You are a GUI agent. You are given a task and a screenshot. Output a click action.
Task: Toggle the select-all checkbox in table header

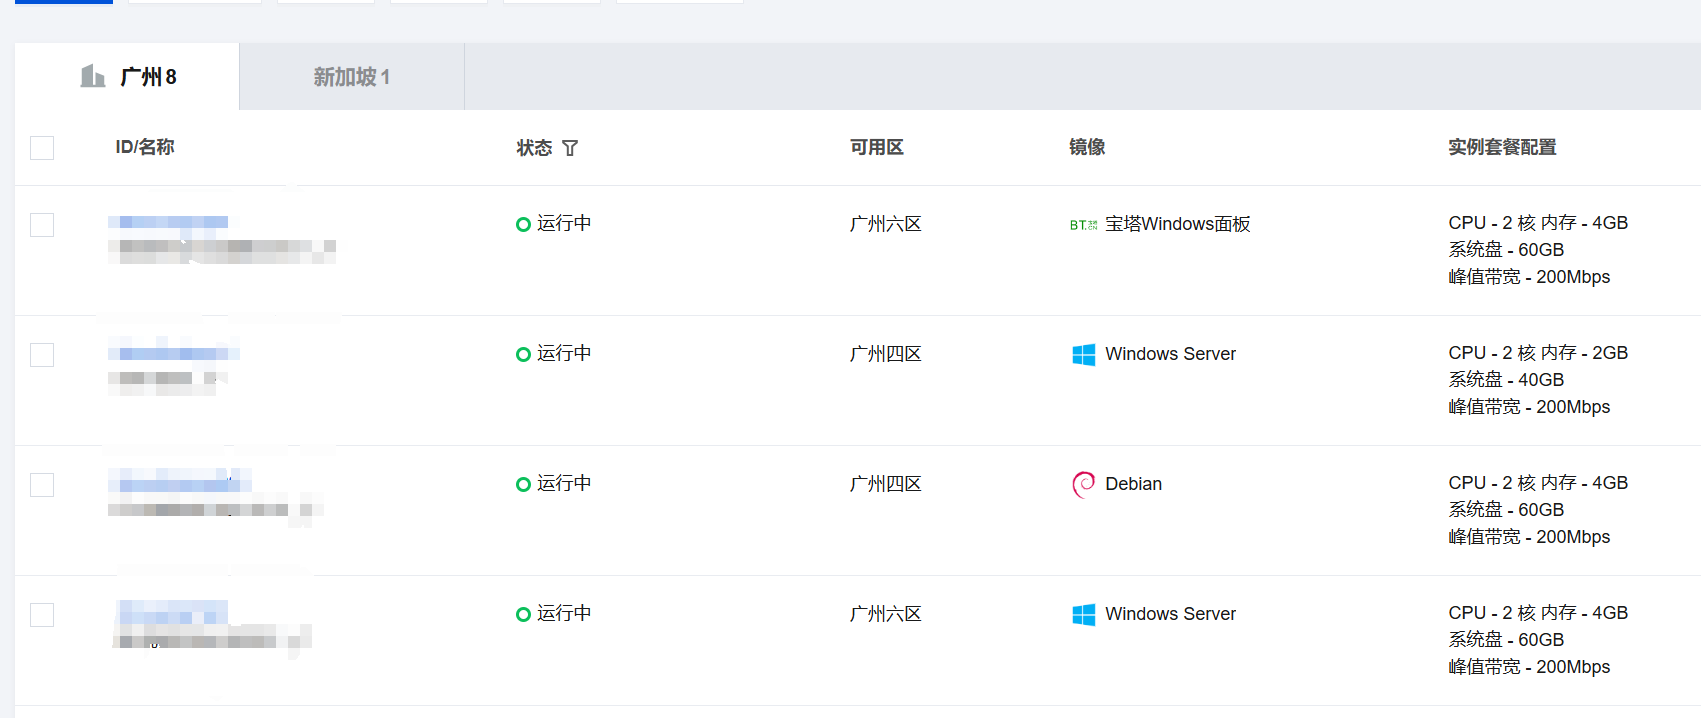click(x=42, y=148)
